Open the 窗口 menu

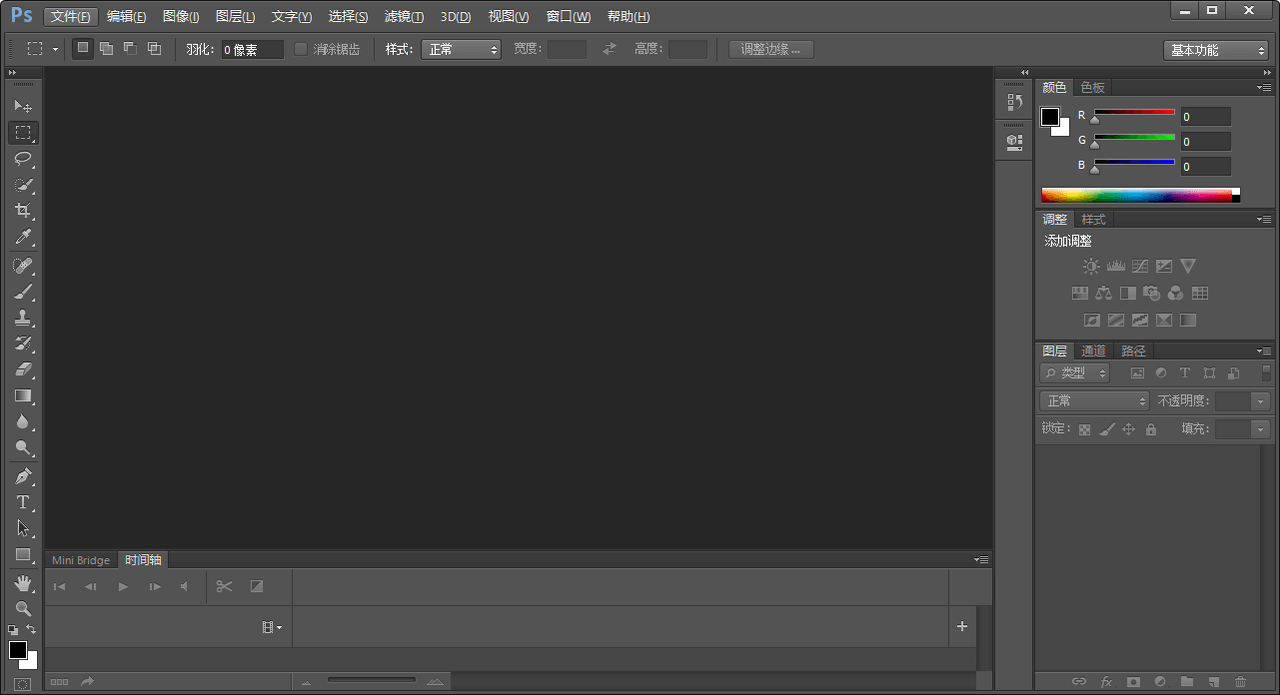(x=568, y=16)
